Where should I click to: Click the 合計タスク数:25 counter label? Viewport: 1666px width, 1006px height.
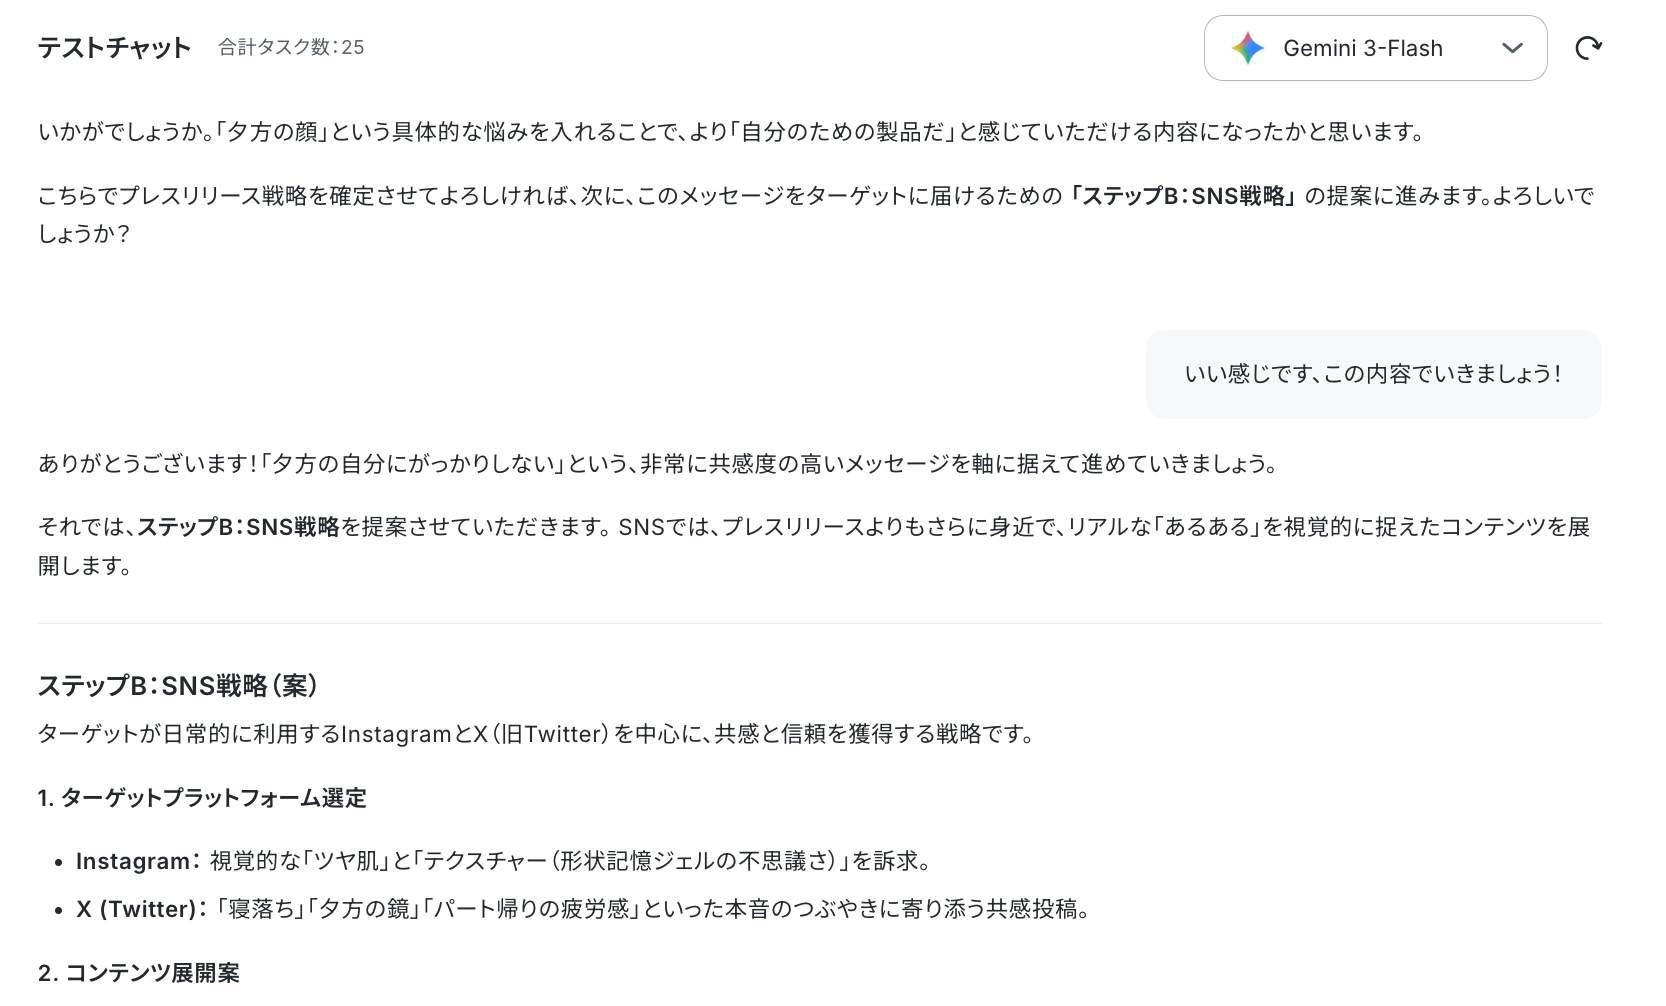tap(291, 47)
